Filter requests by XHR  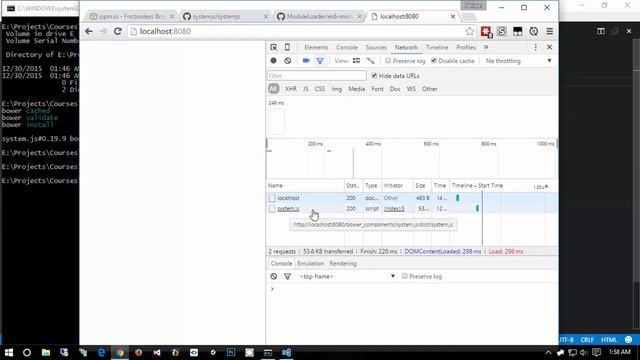tap(291, 89)
